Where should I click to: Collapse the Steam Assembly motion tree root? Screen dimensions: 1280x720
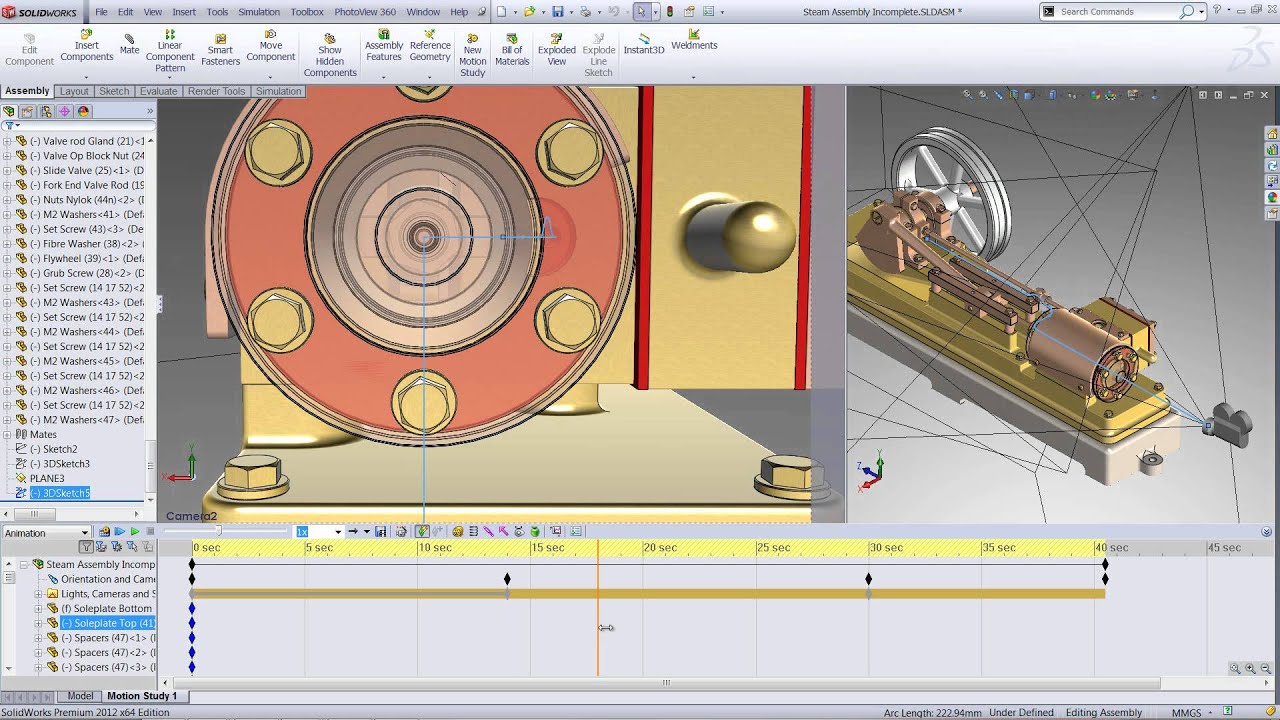click(x=23, y=564)
